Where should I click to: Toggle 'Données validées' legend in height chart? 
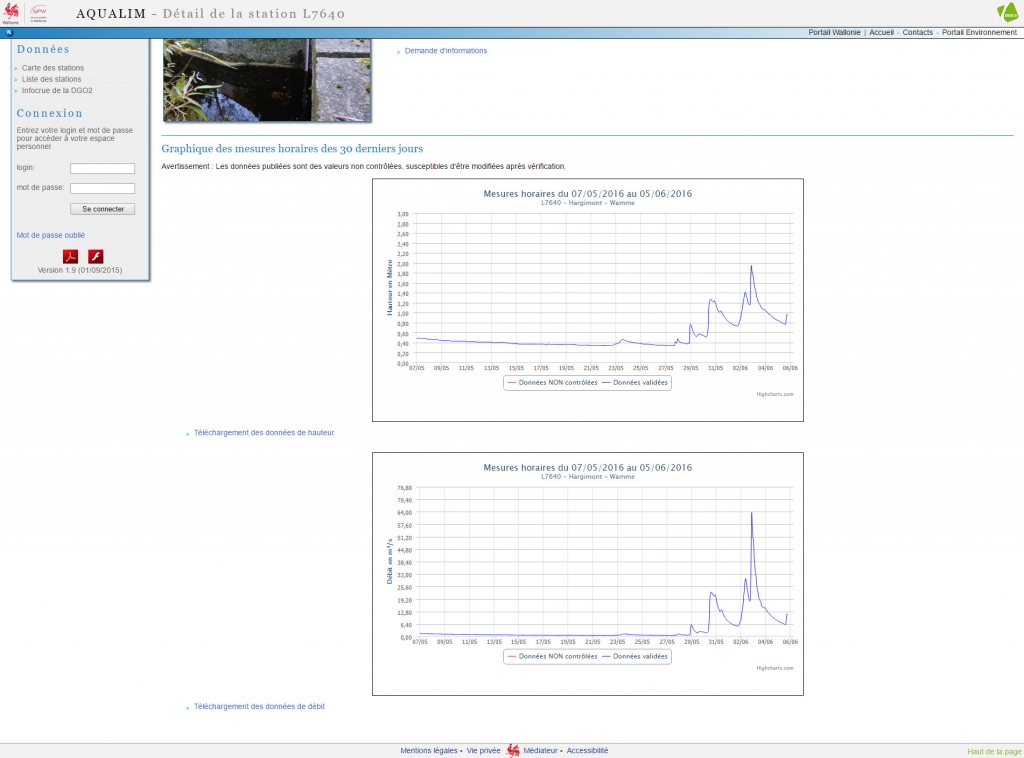[x=640, y=382]
